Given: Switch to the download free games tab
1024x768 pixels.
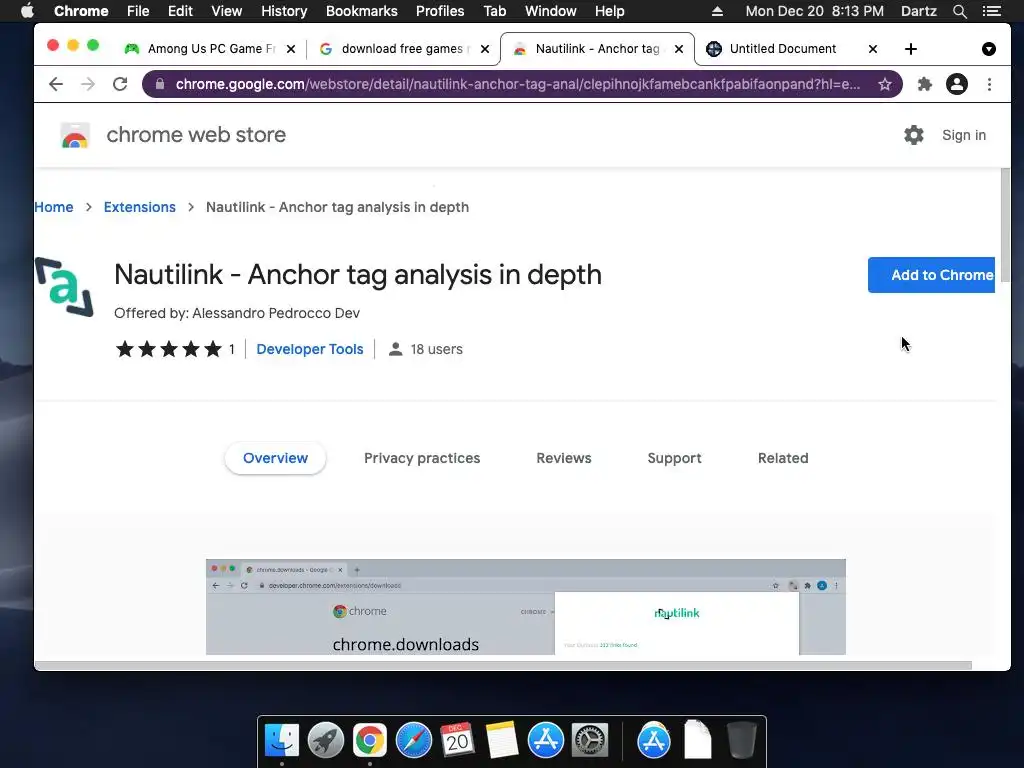Looking at the screenshot, I should click(x=403, y=49).
